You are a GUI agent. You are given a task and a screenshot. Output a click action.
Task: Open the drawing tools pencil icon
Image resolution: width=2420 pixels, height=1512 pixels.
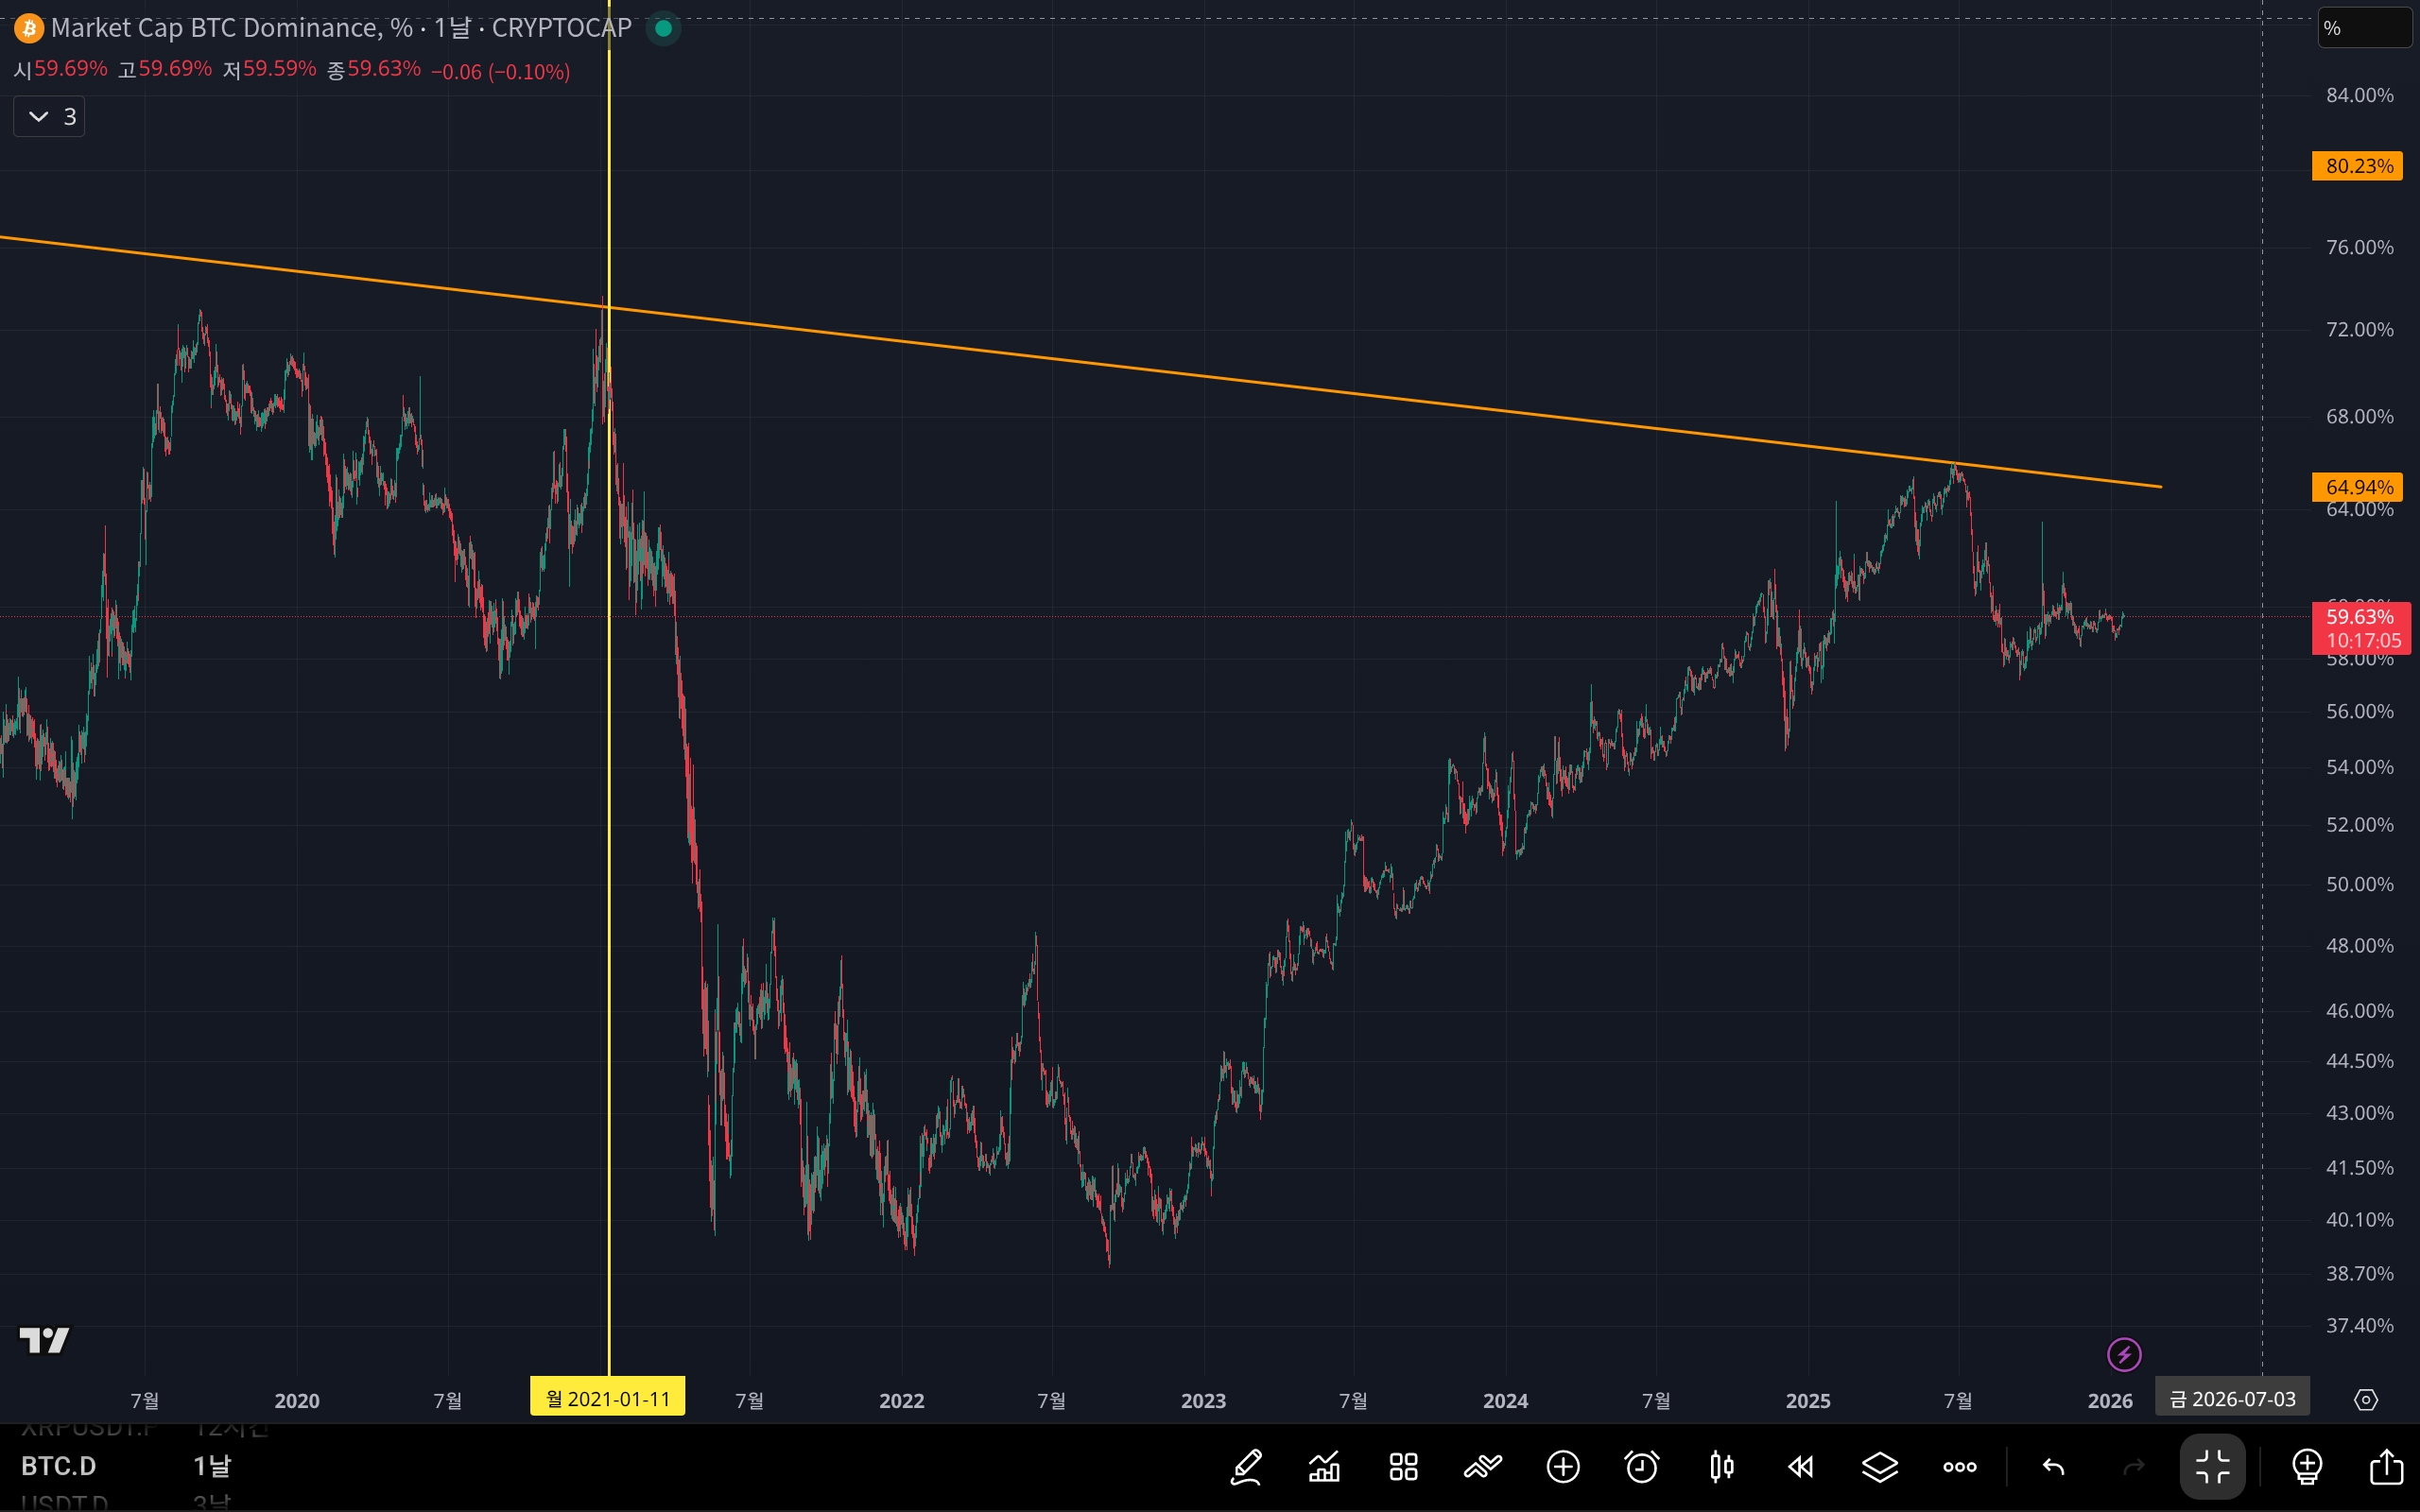pos(1246,1467)
